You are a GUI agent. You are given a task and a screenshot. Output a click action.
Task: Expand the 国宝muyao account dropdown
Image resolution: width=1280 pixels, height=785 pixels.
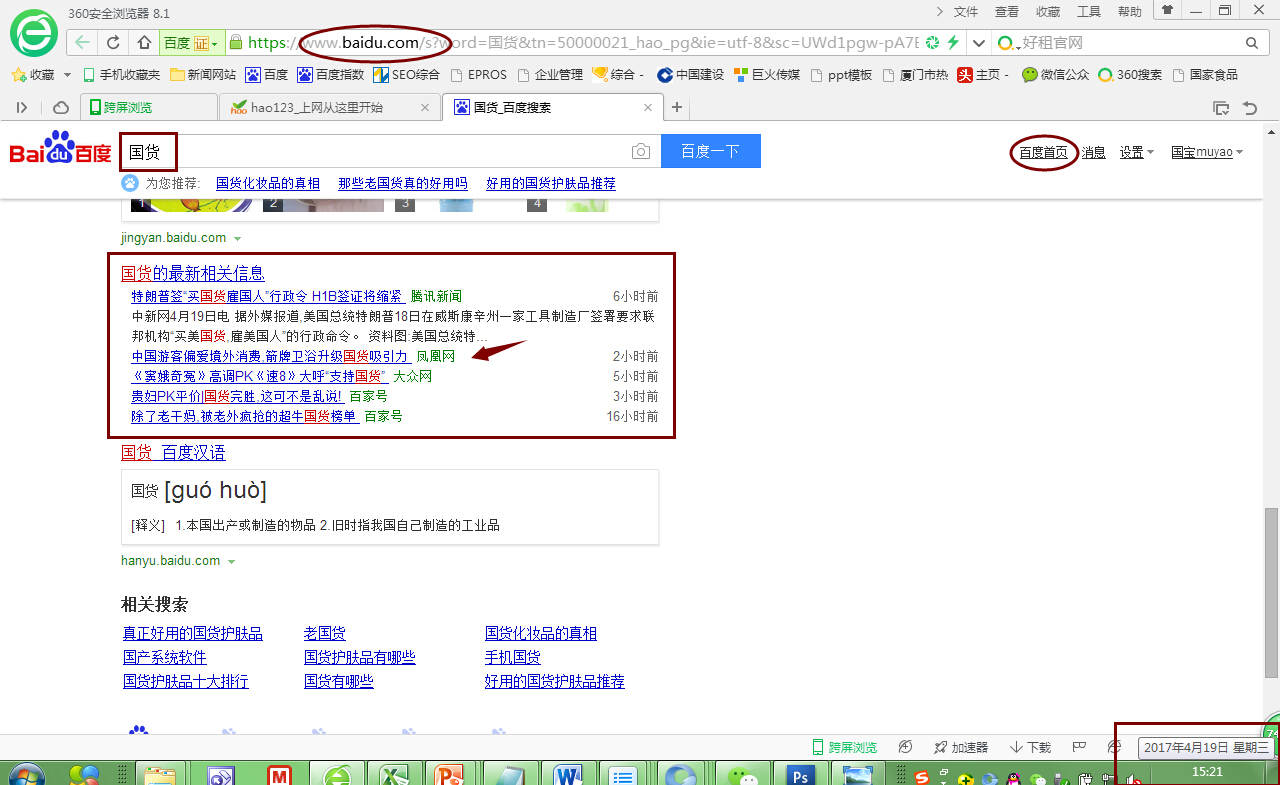coord(1207,153)
